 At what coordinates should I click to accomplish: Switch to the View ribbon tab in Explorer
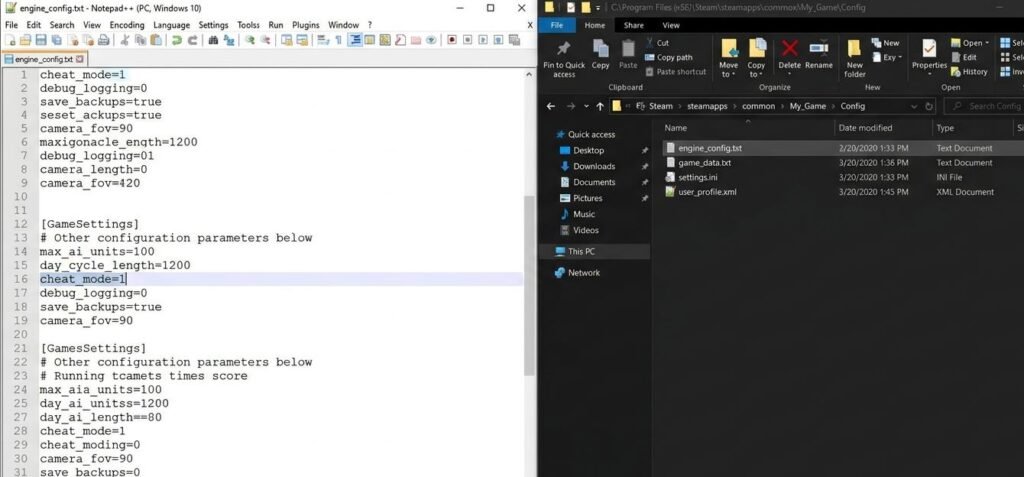pyautogui.click(x=671, y=25)
